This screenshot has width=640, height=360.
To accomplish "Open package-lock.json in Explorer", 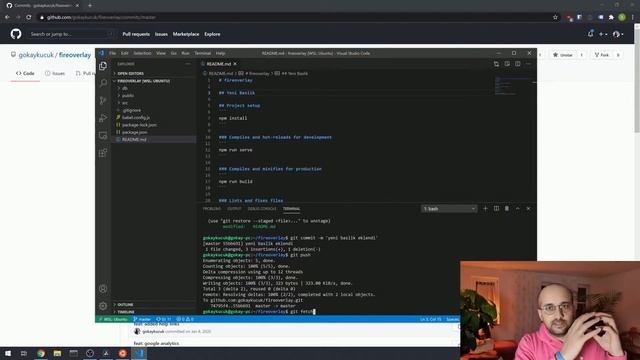I will (153, 125).
